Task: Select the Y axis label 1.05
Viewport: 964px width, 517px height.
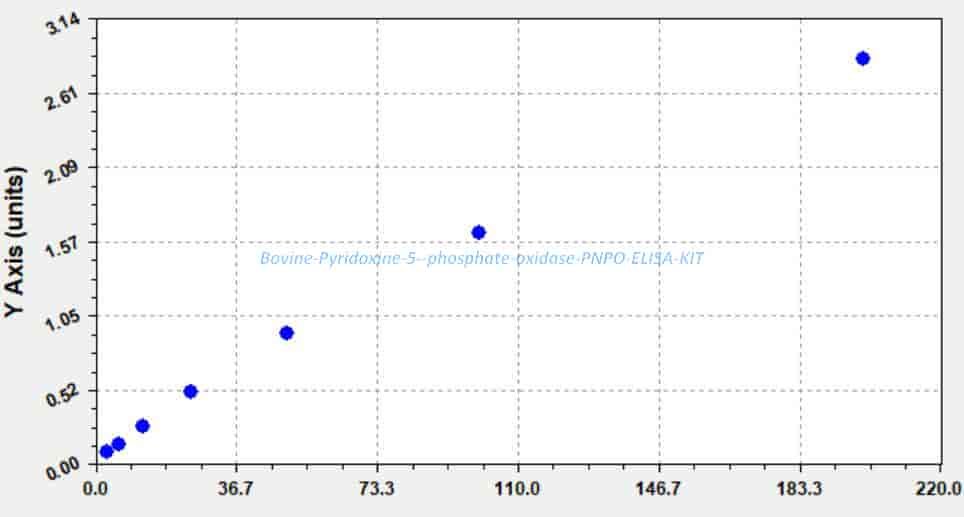Action: [63, 321]
